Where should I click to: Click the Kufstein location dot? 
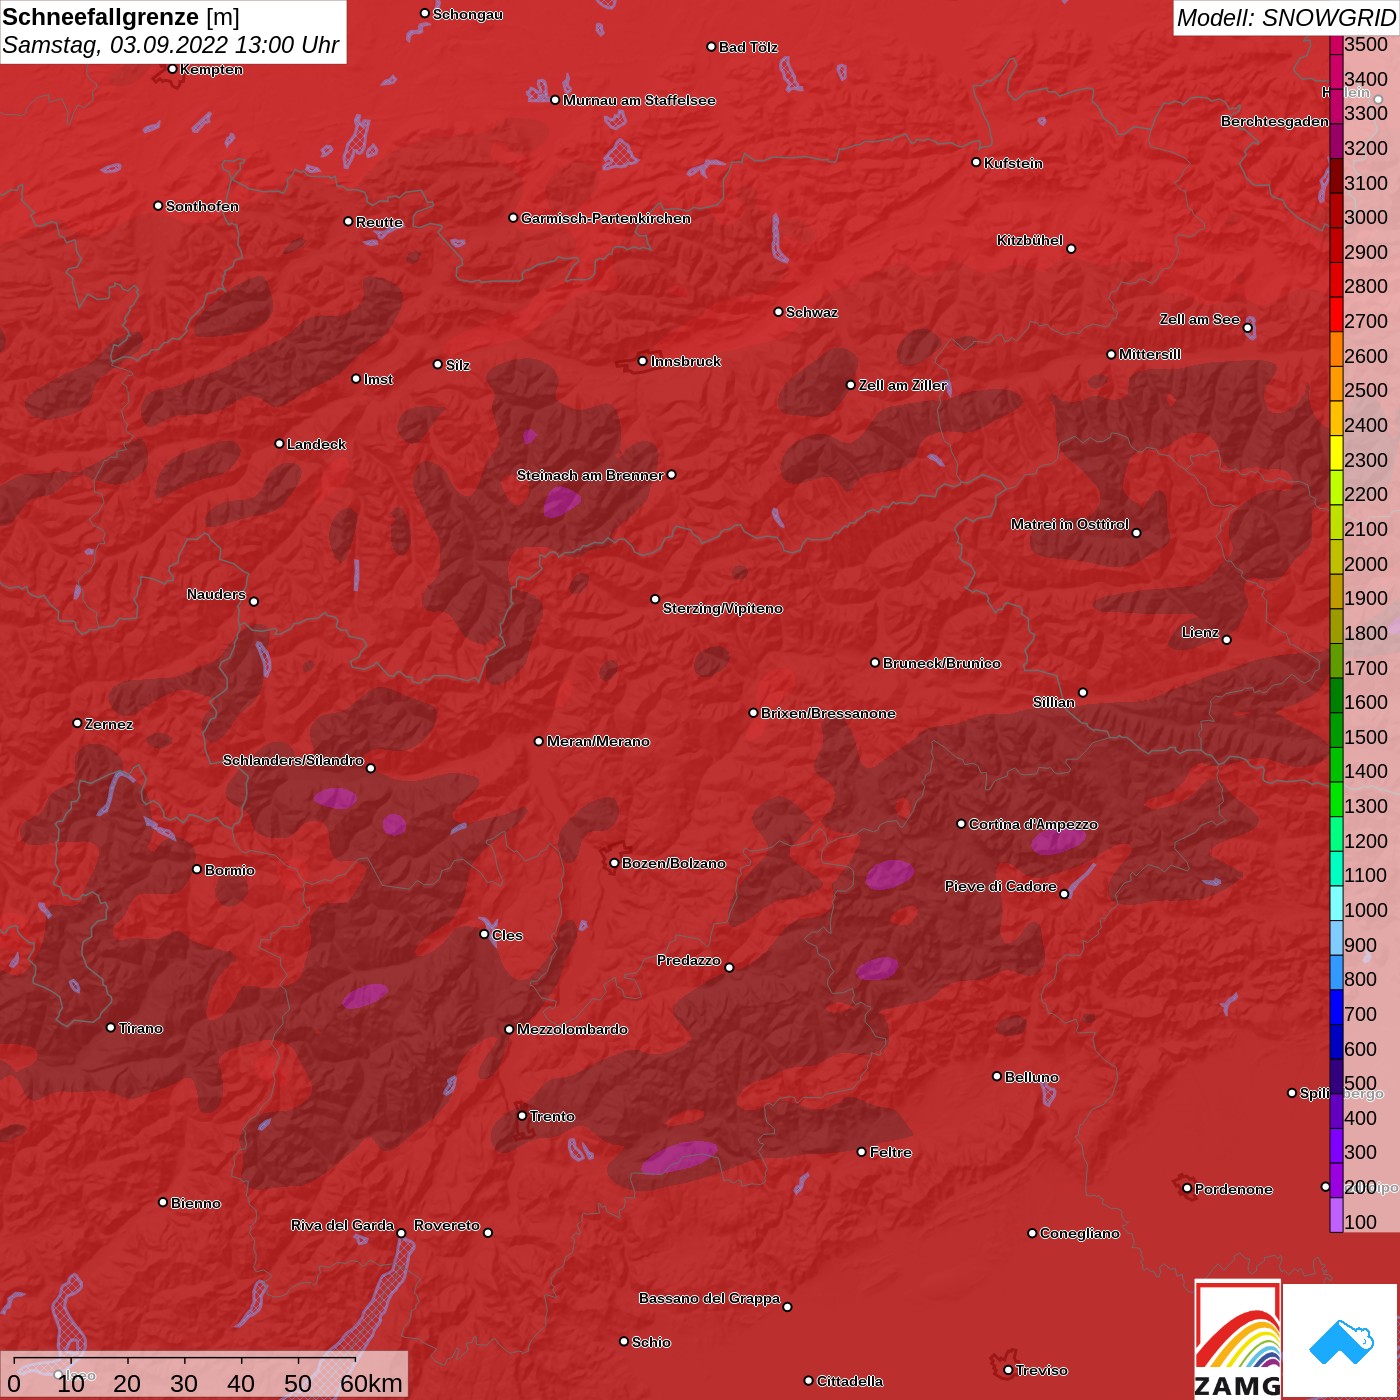click(976, 162)
